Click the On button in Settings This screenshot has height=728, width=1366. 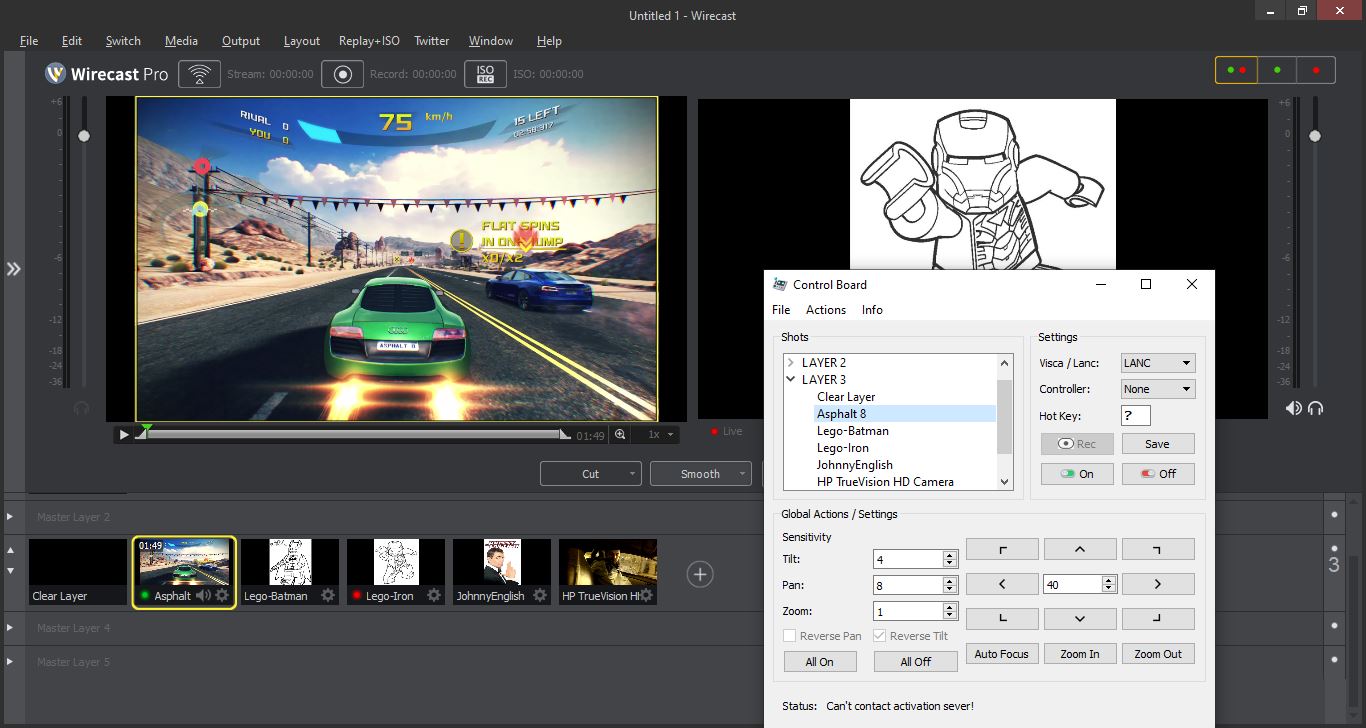point(1077,474)
